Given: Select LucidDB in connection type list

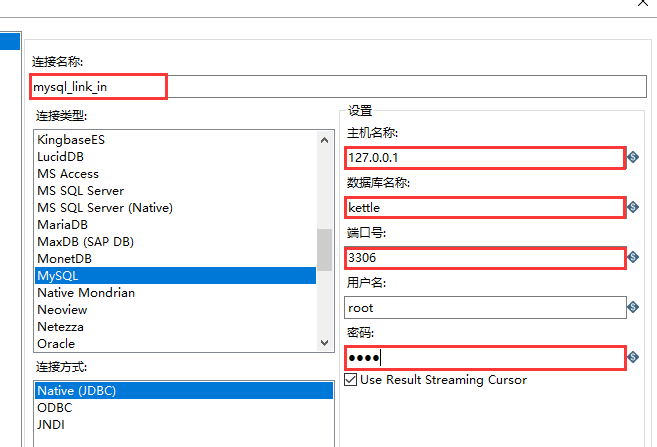Looking at the screenshot, I should tap(176, 157).
